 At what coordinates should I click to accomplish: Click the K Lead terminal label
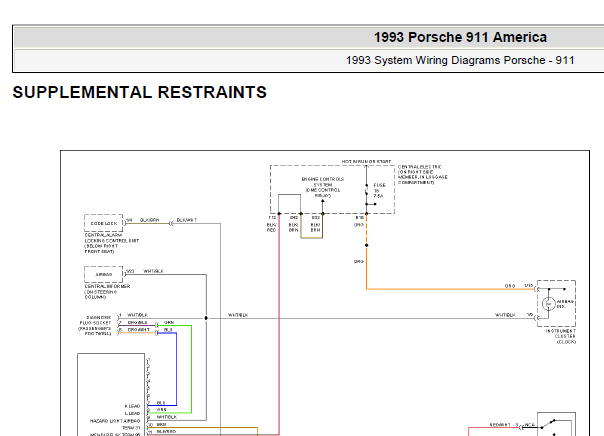[132, 406]
